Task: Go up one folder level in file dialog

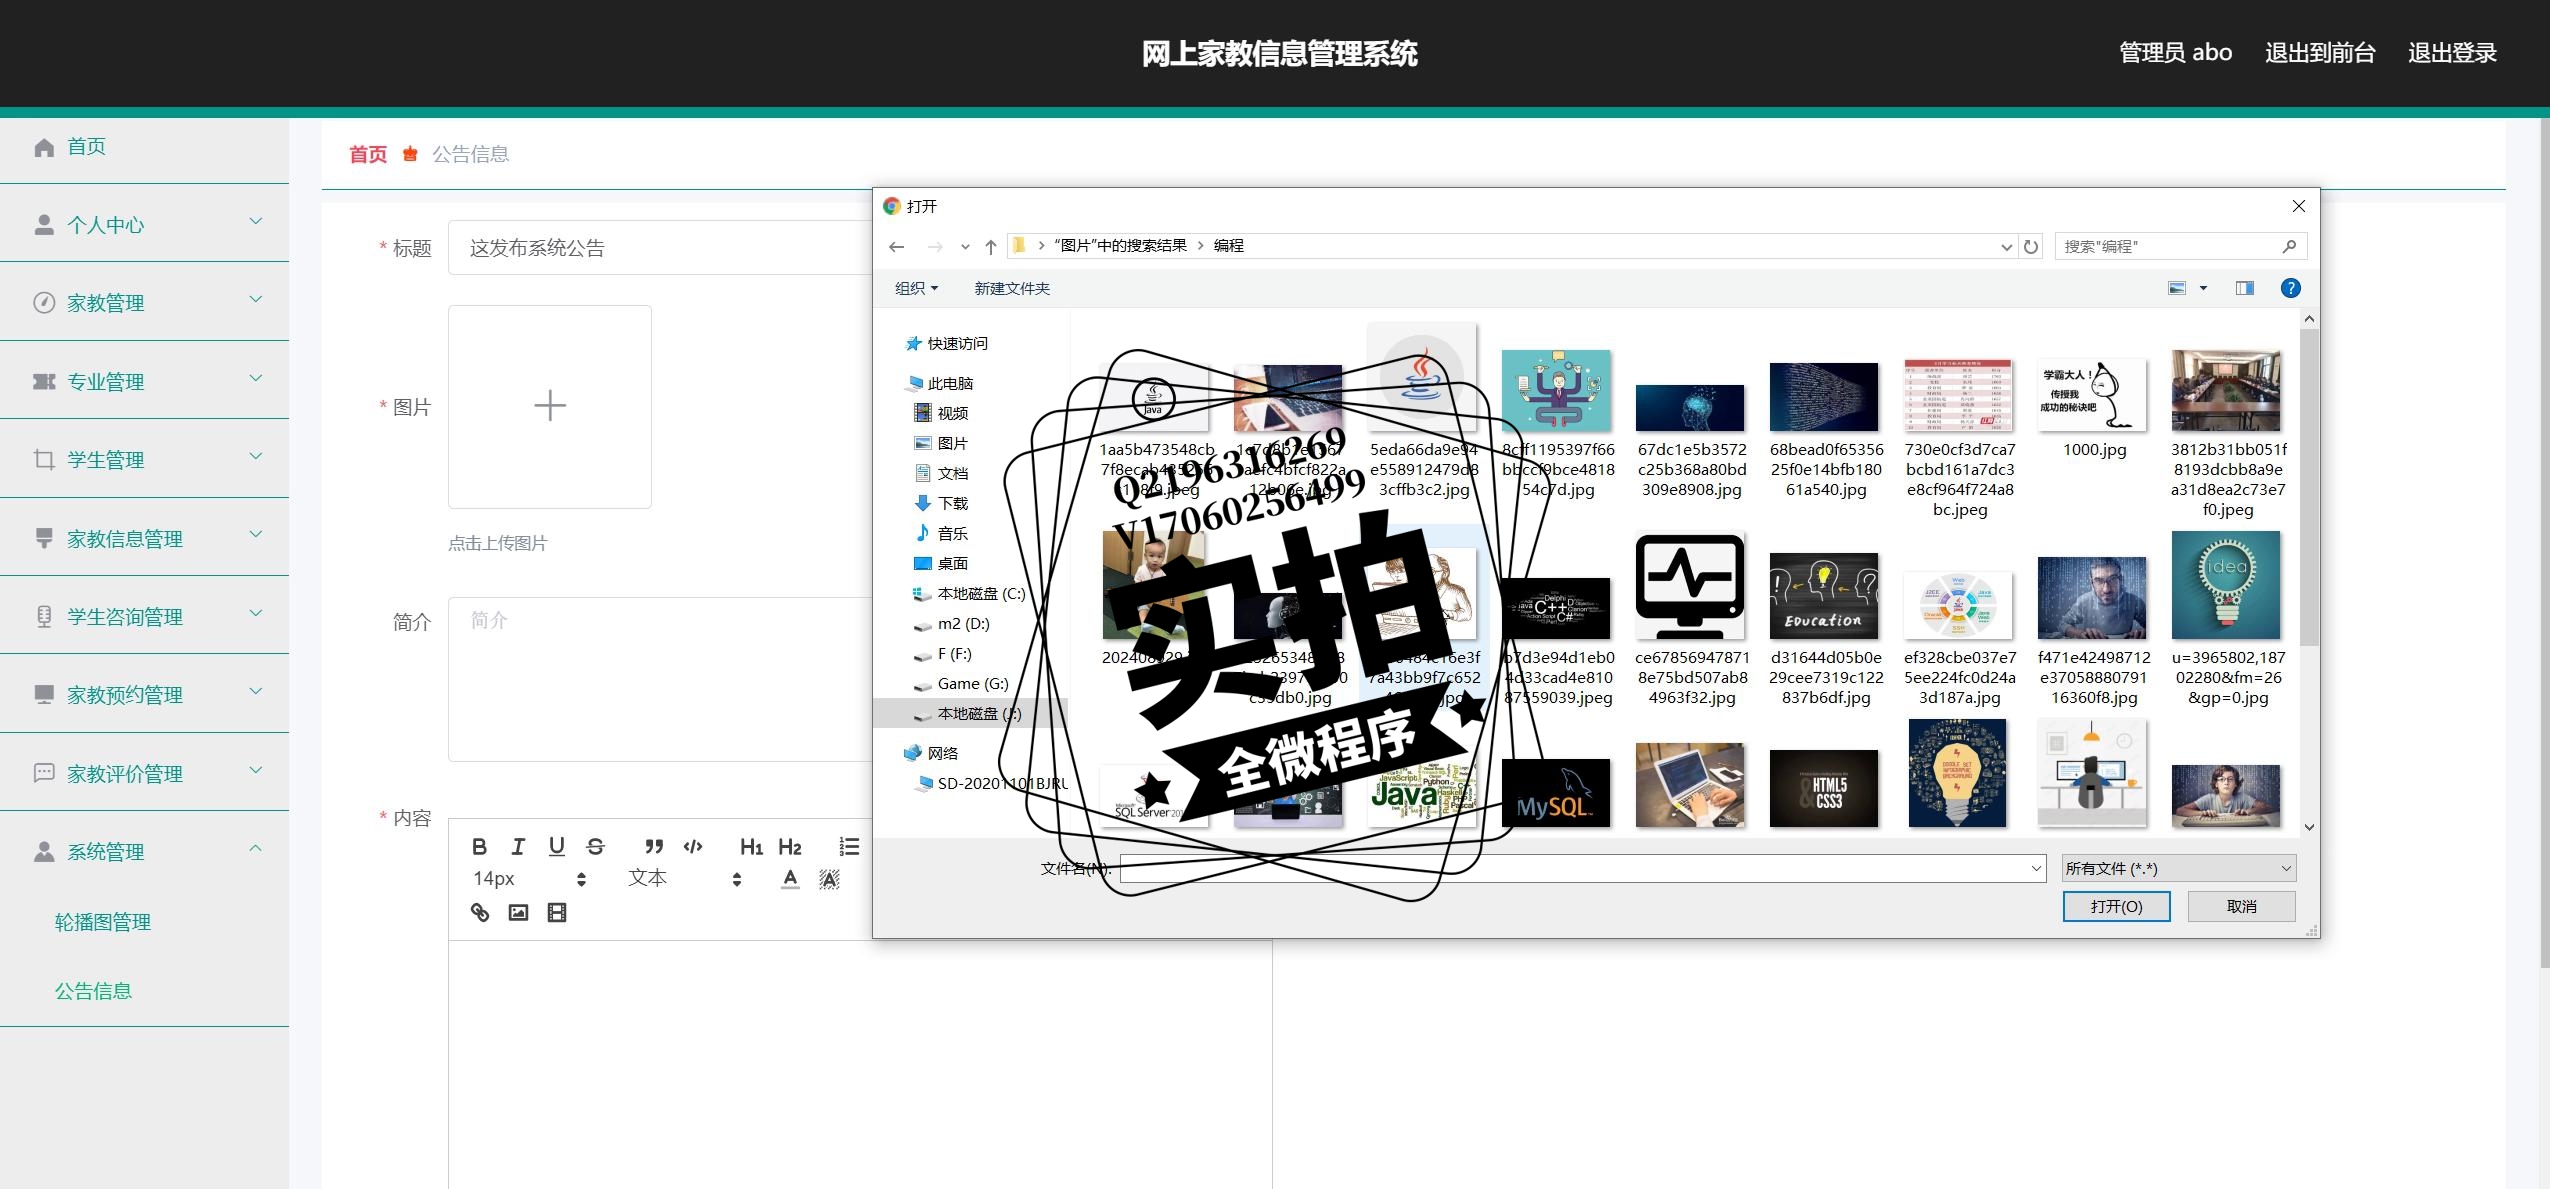Action: [x=990, y=246]
